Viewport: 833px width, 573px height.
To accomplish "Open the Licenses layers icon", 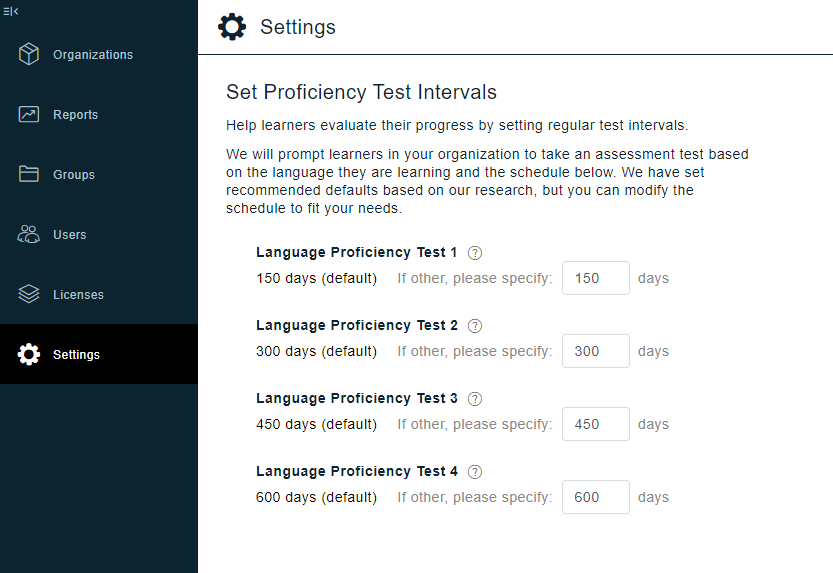I will point(29,294).
